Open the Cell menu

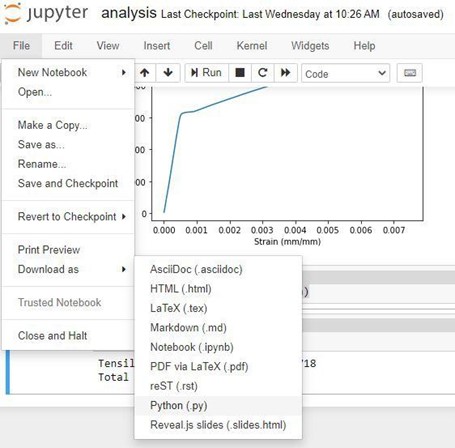coord(203,46)
